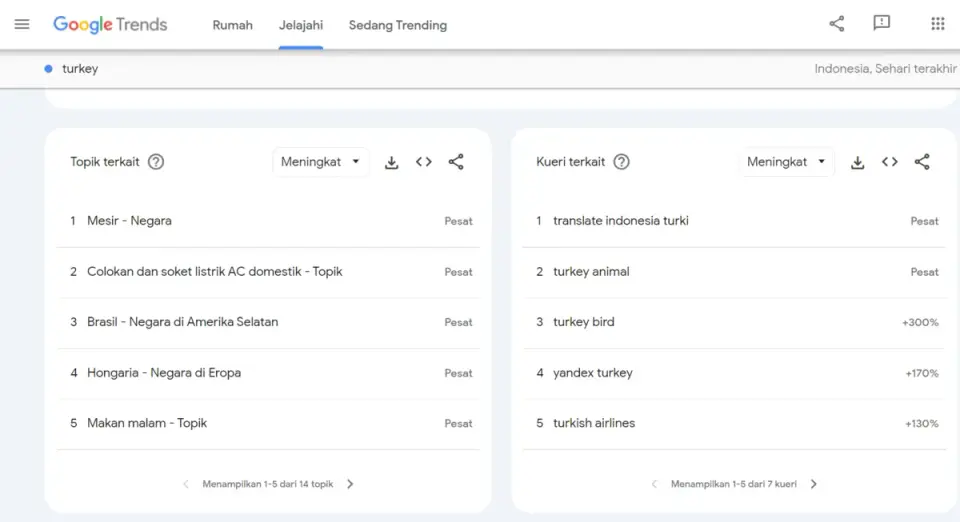This screenshot has height=522, width=960.
Task: Click Pesat label next to turkey animal
Action: pos(924,272)
